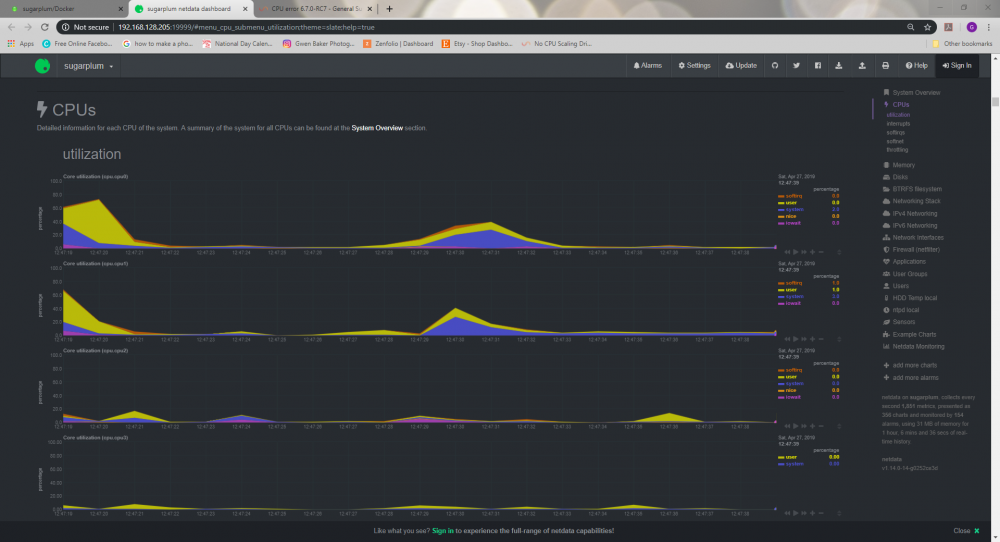This screenshot has height=542, width=1000.
Task: Open the Chrome profile avatar
Action: 971,27
